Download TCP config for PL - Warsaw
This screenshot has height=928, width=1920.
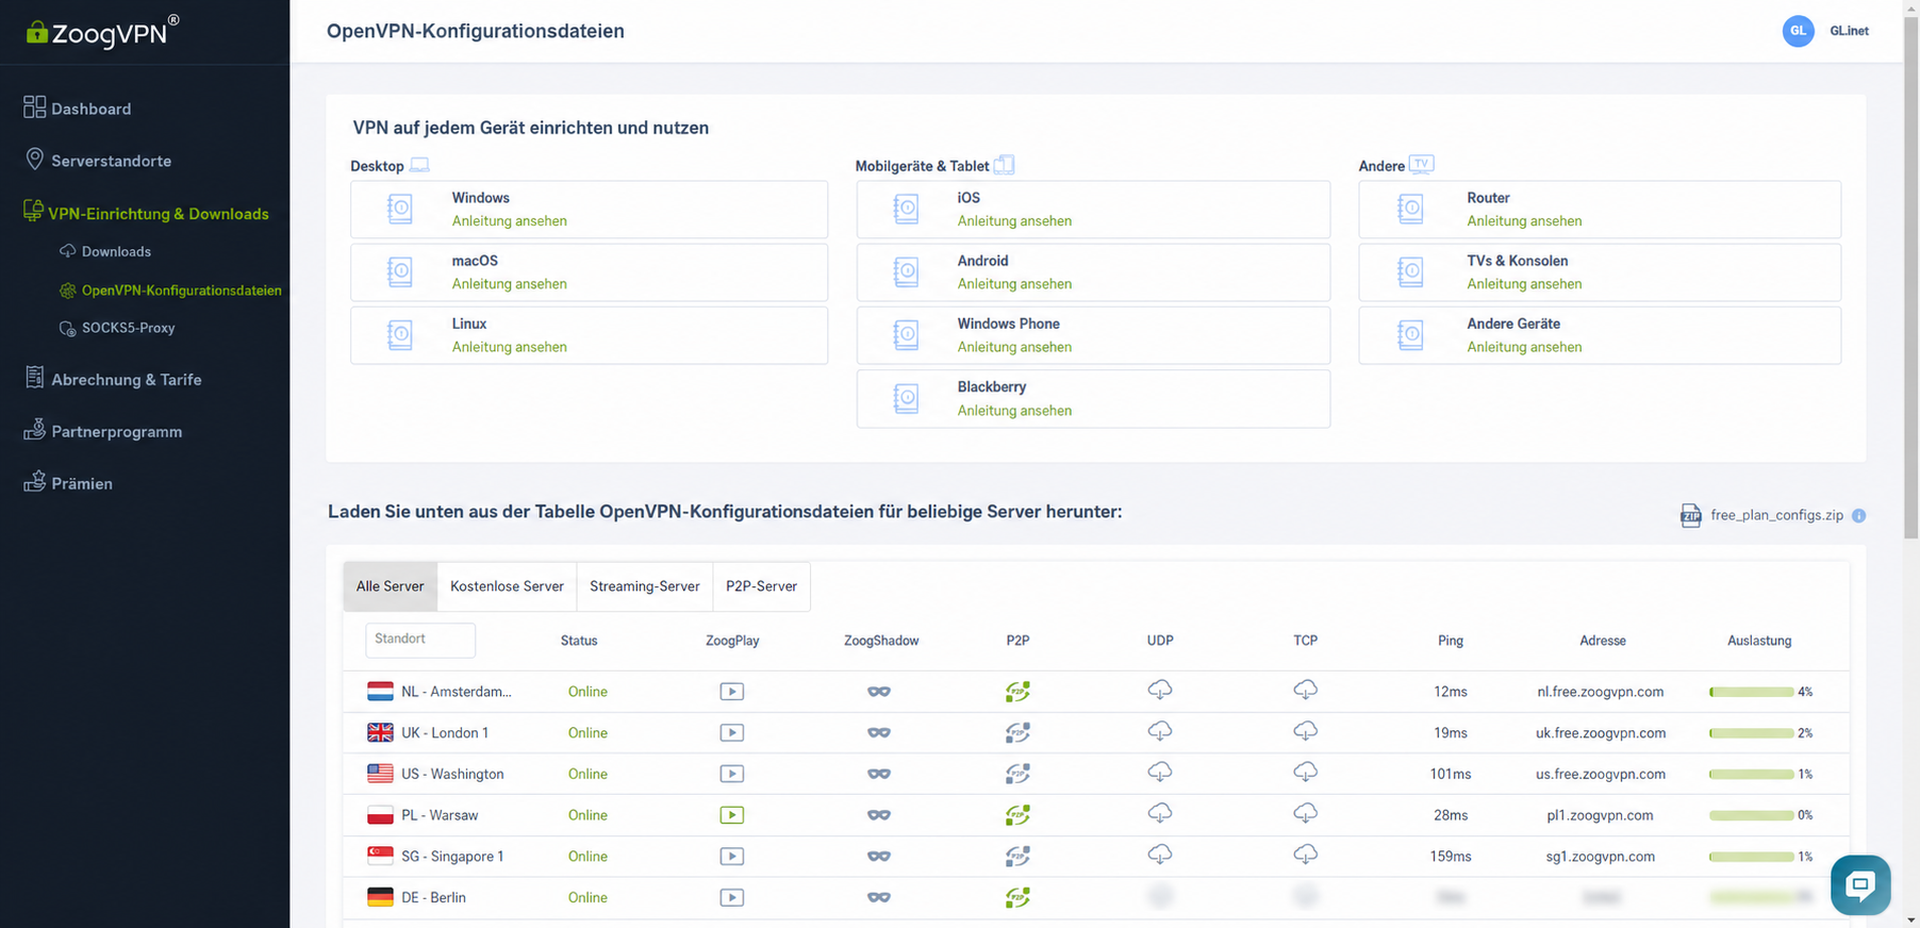pyautogui.click(x=1305, y=814)
